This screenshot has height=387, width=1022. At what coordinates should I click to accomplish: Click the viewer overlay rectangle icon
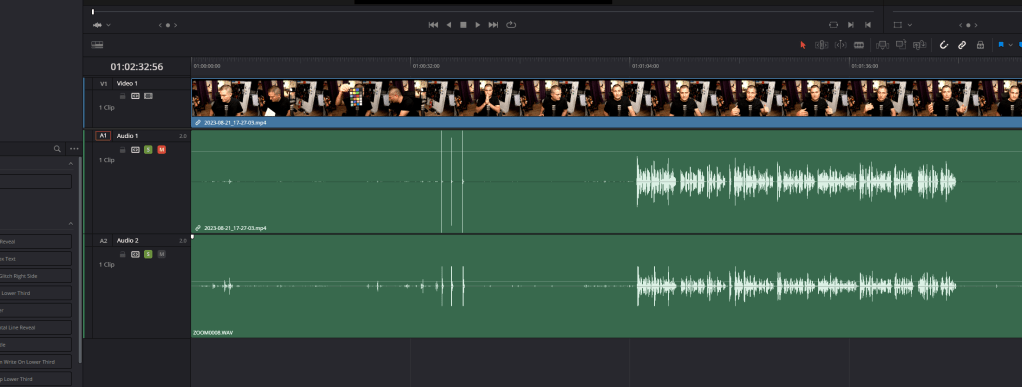898,25
